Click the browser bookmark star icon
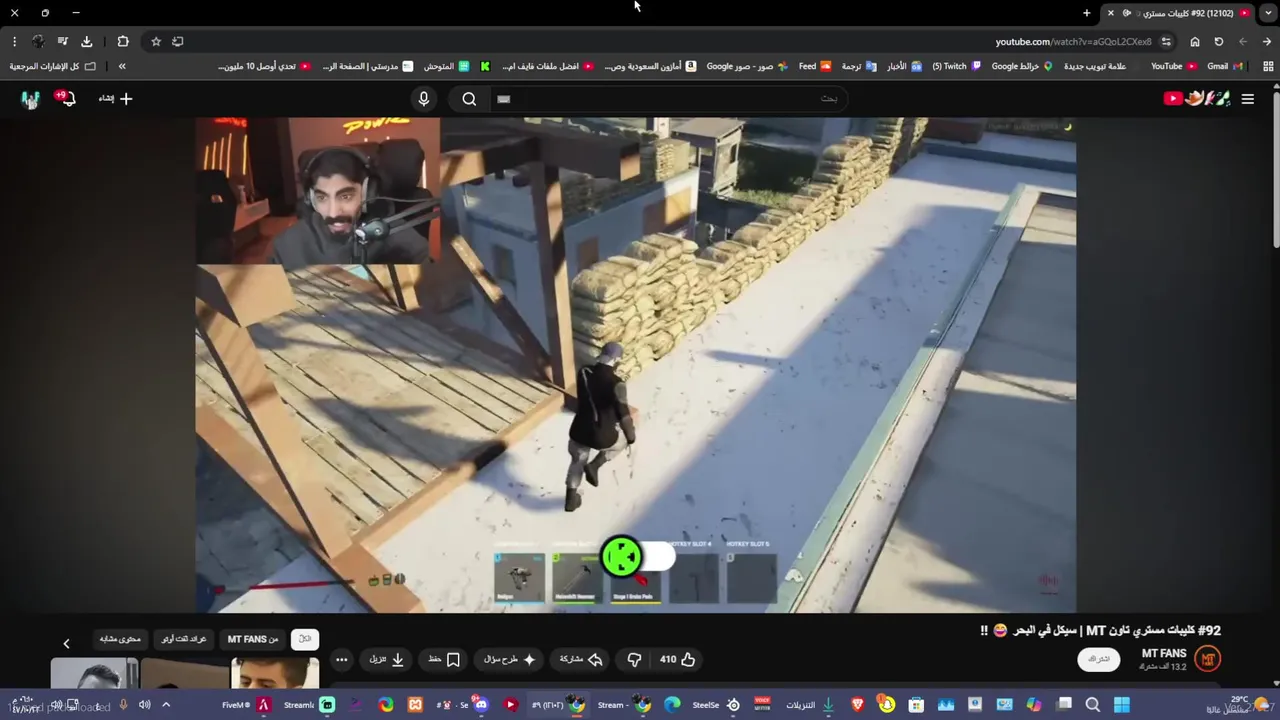 156,41
